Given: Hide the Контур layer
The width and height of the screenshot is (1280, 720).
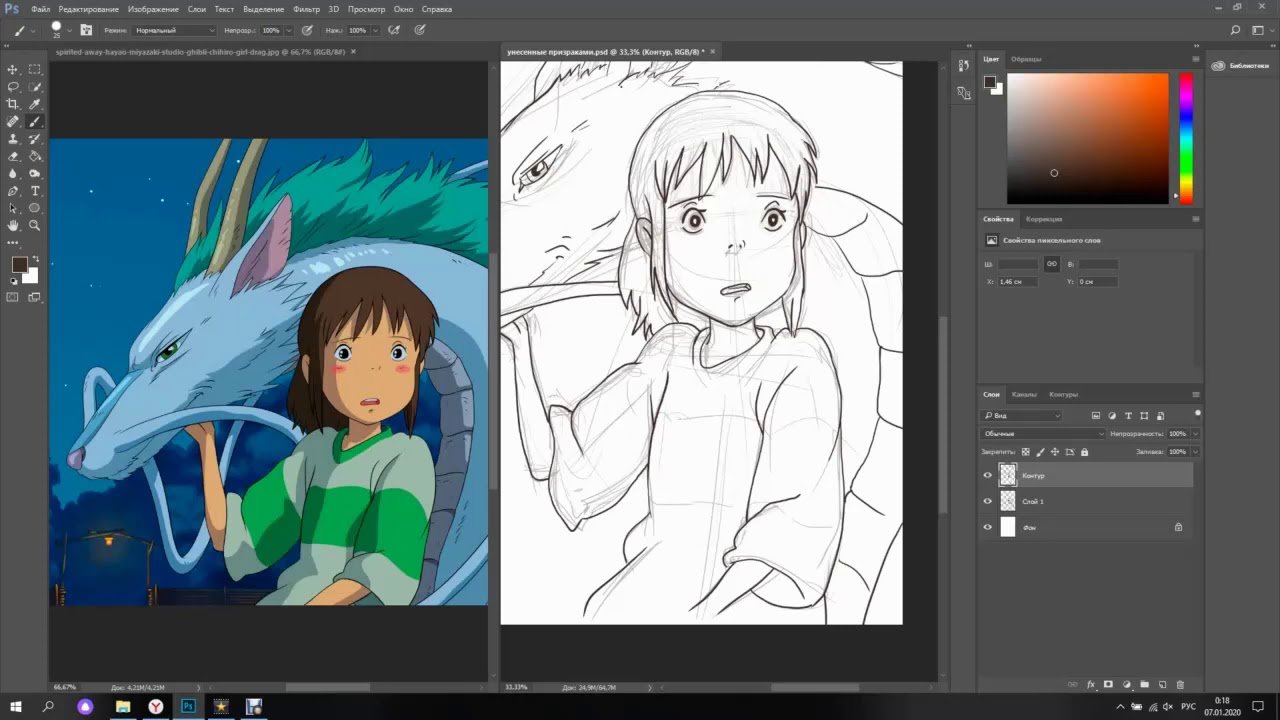Looking at the screenshot, I should click(988, 476).
